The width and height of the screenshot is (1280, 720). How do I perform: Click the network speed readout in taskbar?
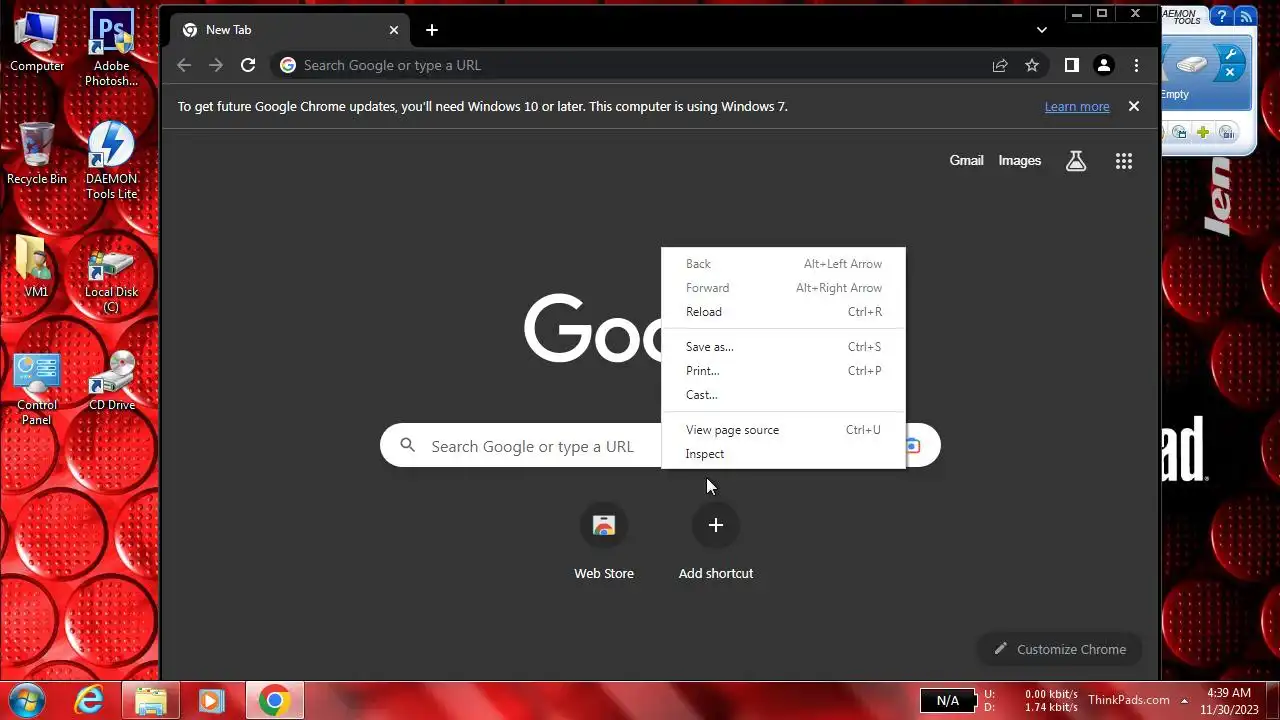(x=1031, y=700)
